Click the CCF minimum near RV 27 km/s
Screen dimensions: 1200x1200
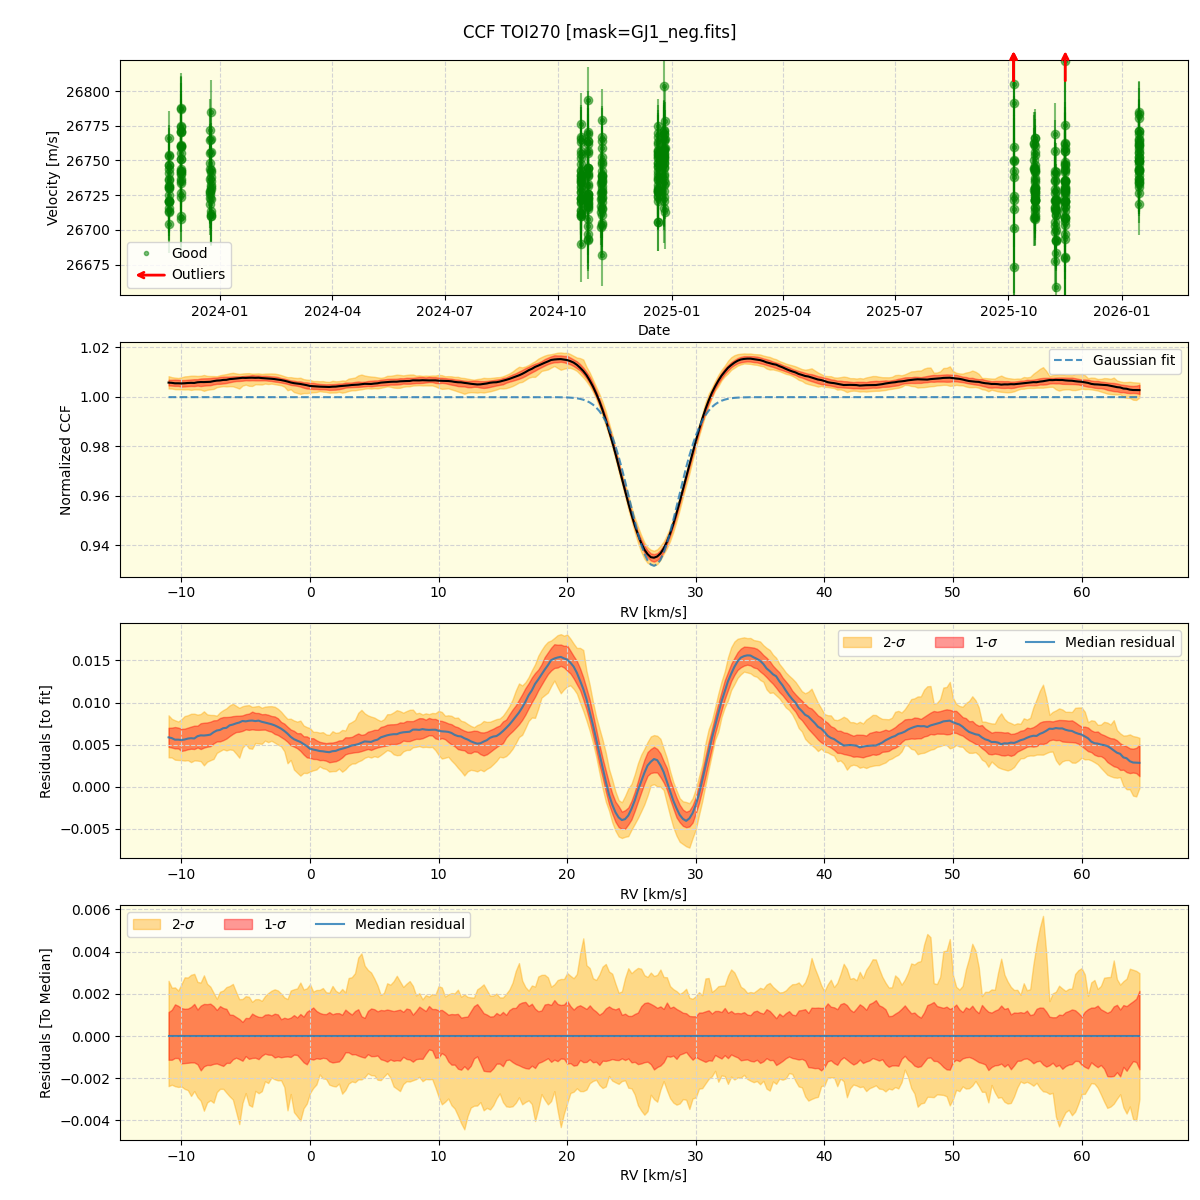click(x=653, y=557)
